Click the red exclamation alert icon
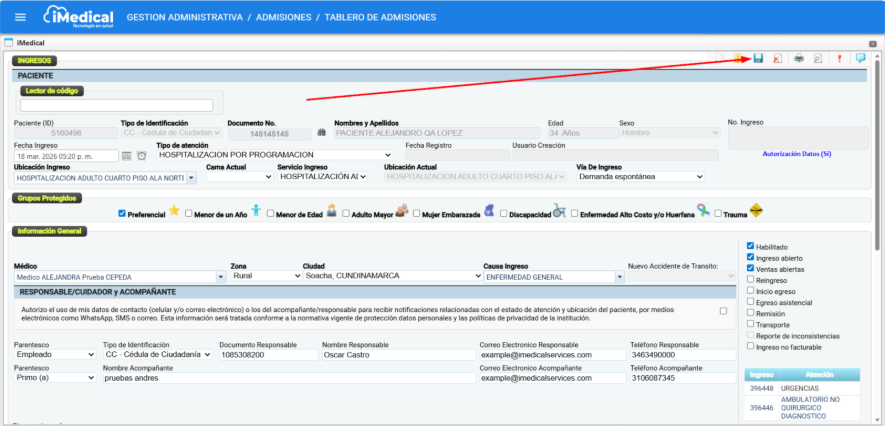885x426 pixels. coord(839,59)
